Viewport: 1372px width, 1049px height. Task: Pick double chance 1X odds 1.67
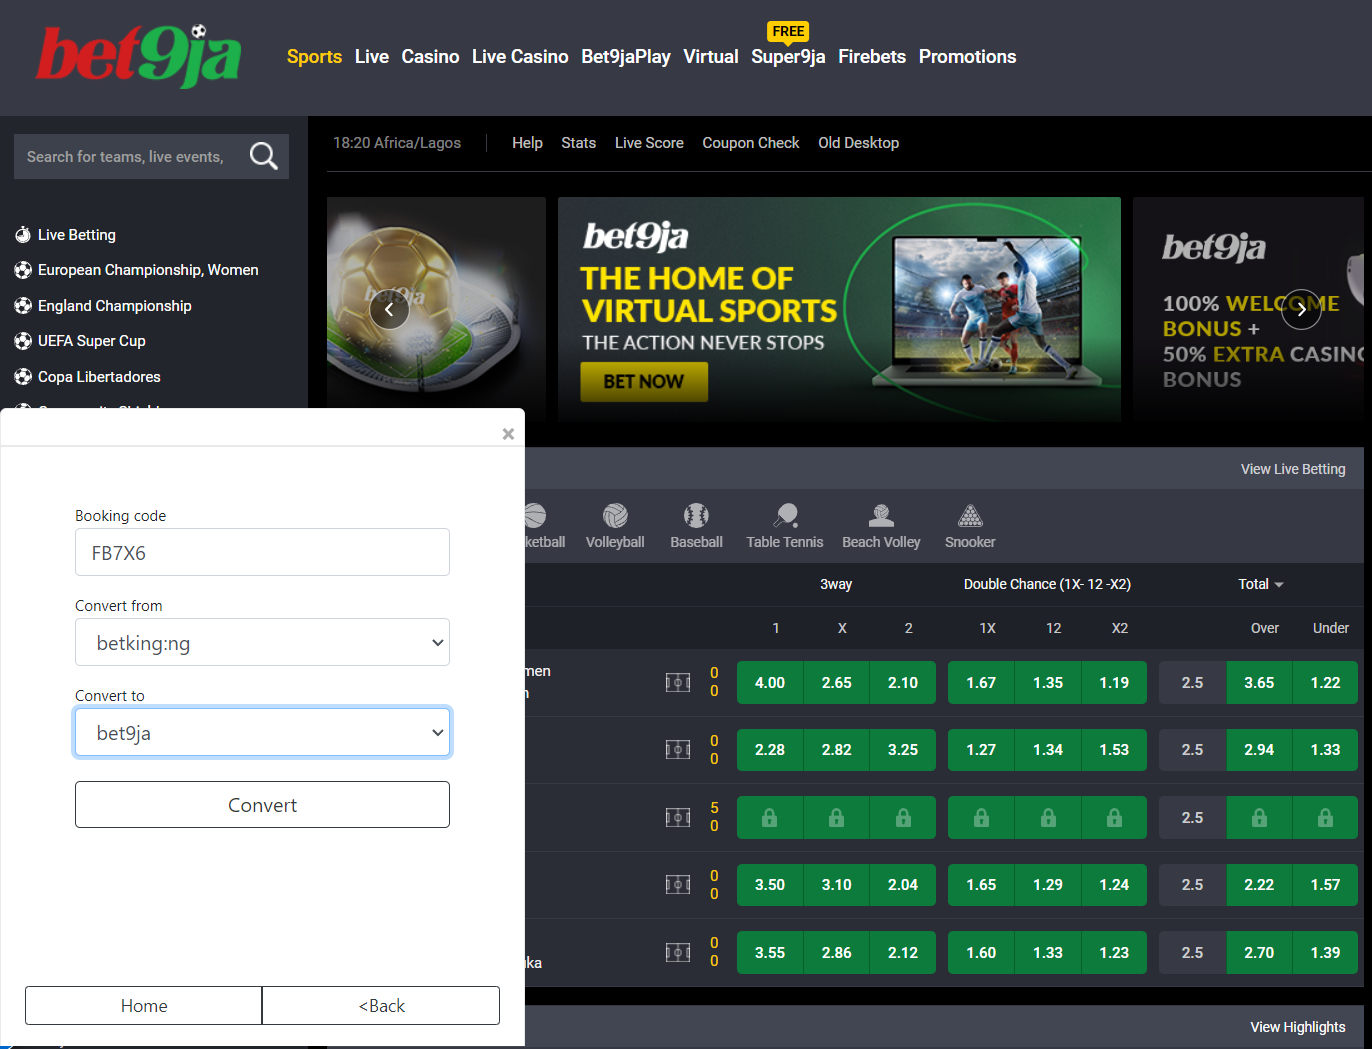(x=981, y=683)
